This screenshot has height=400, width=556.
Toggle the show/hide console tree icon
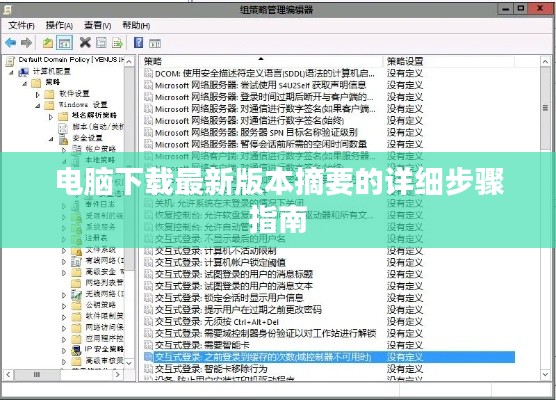point(64,43)
